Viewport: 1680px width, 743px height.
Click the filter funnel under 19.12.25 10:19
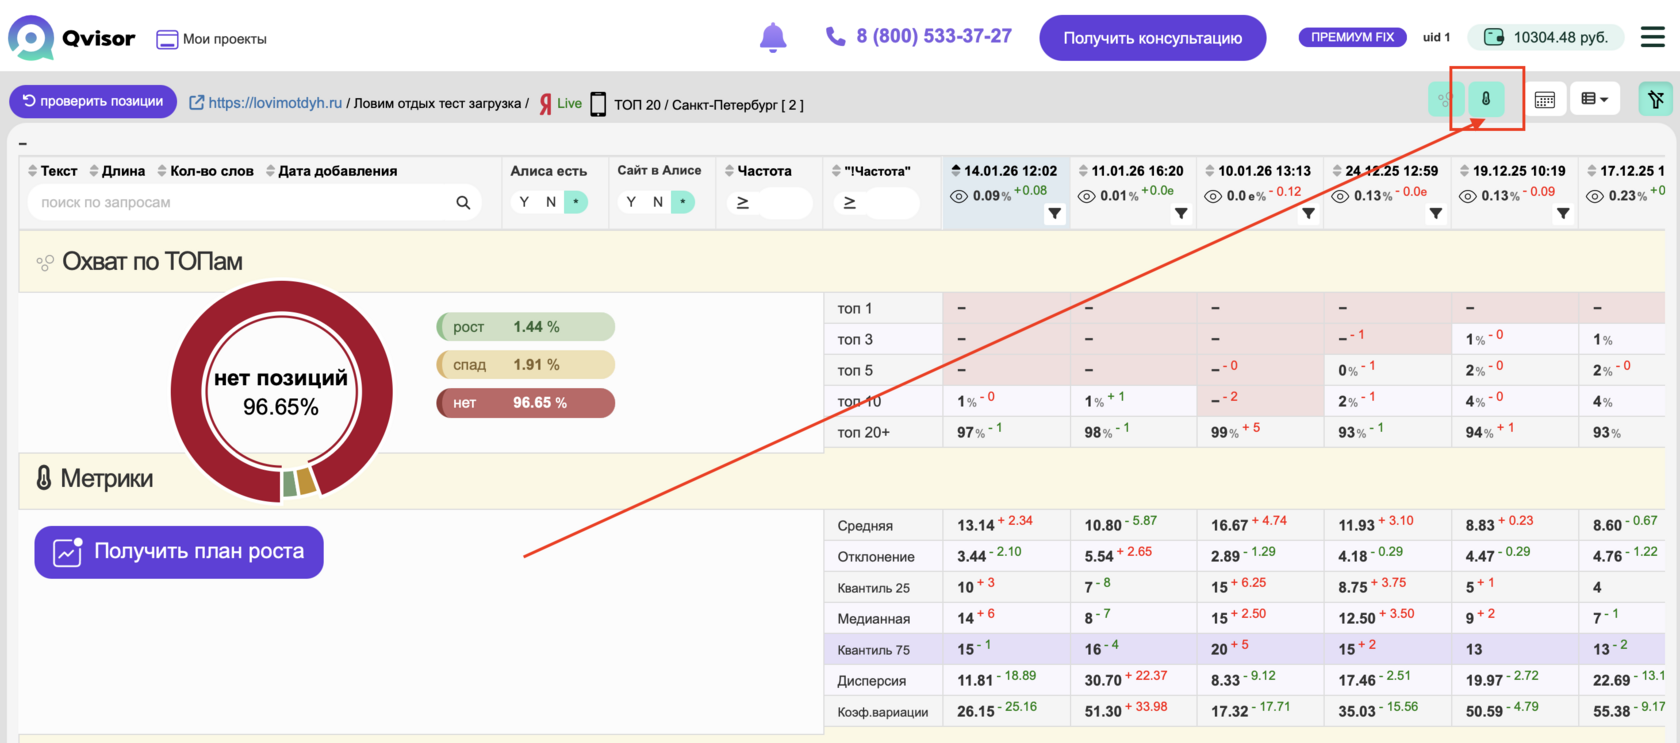click(1563, 214)
